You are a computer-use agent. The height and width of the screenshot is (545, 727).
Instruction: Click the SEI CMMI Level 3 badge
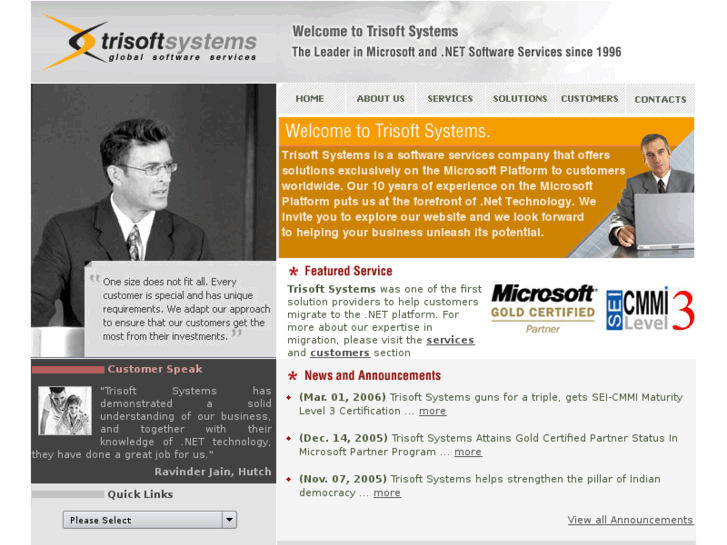pyautogui.click(x=650, y=309)
